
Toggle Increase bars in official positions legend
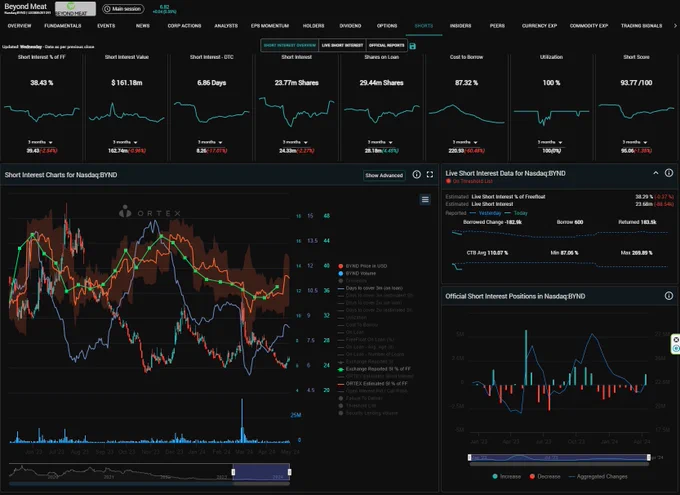(507, 476)
